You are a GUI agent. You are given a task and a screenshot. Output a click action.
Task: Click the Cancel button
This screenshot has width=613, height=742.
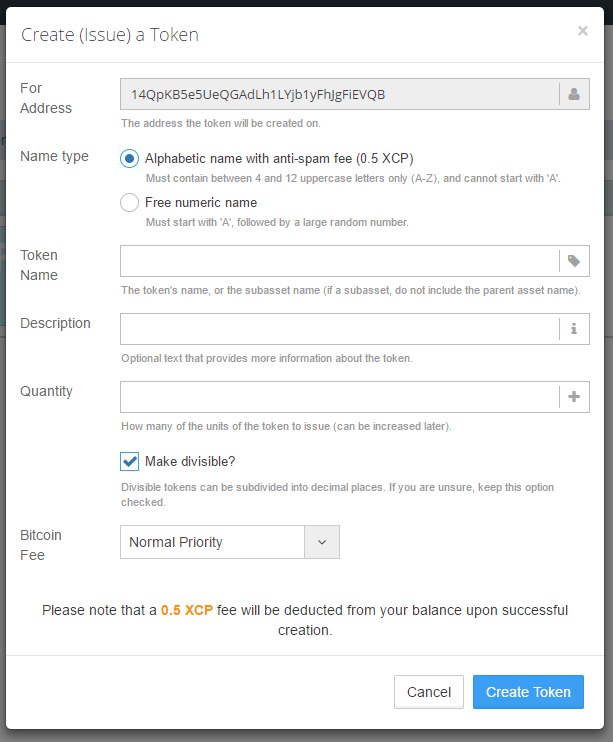[x=429, y=692]
